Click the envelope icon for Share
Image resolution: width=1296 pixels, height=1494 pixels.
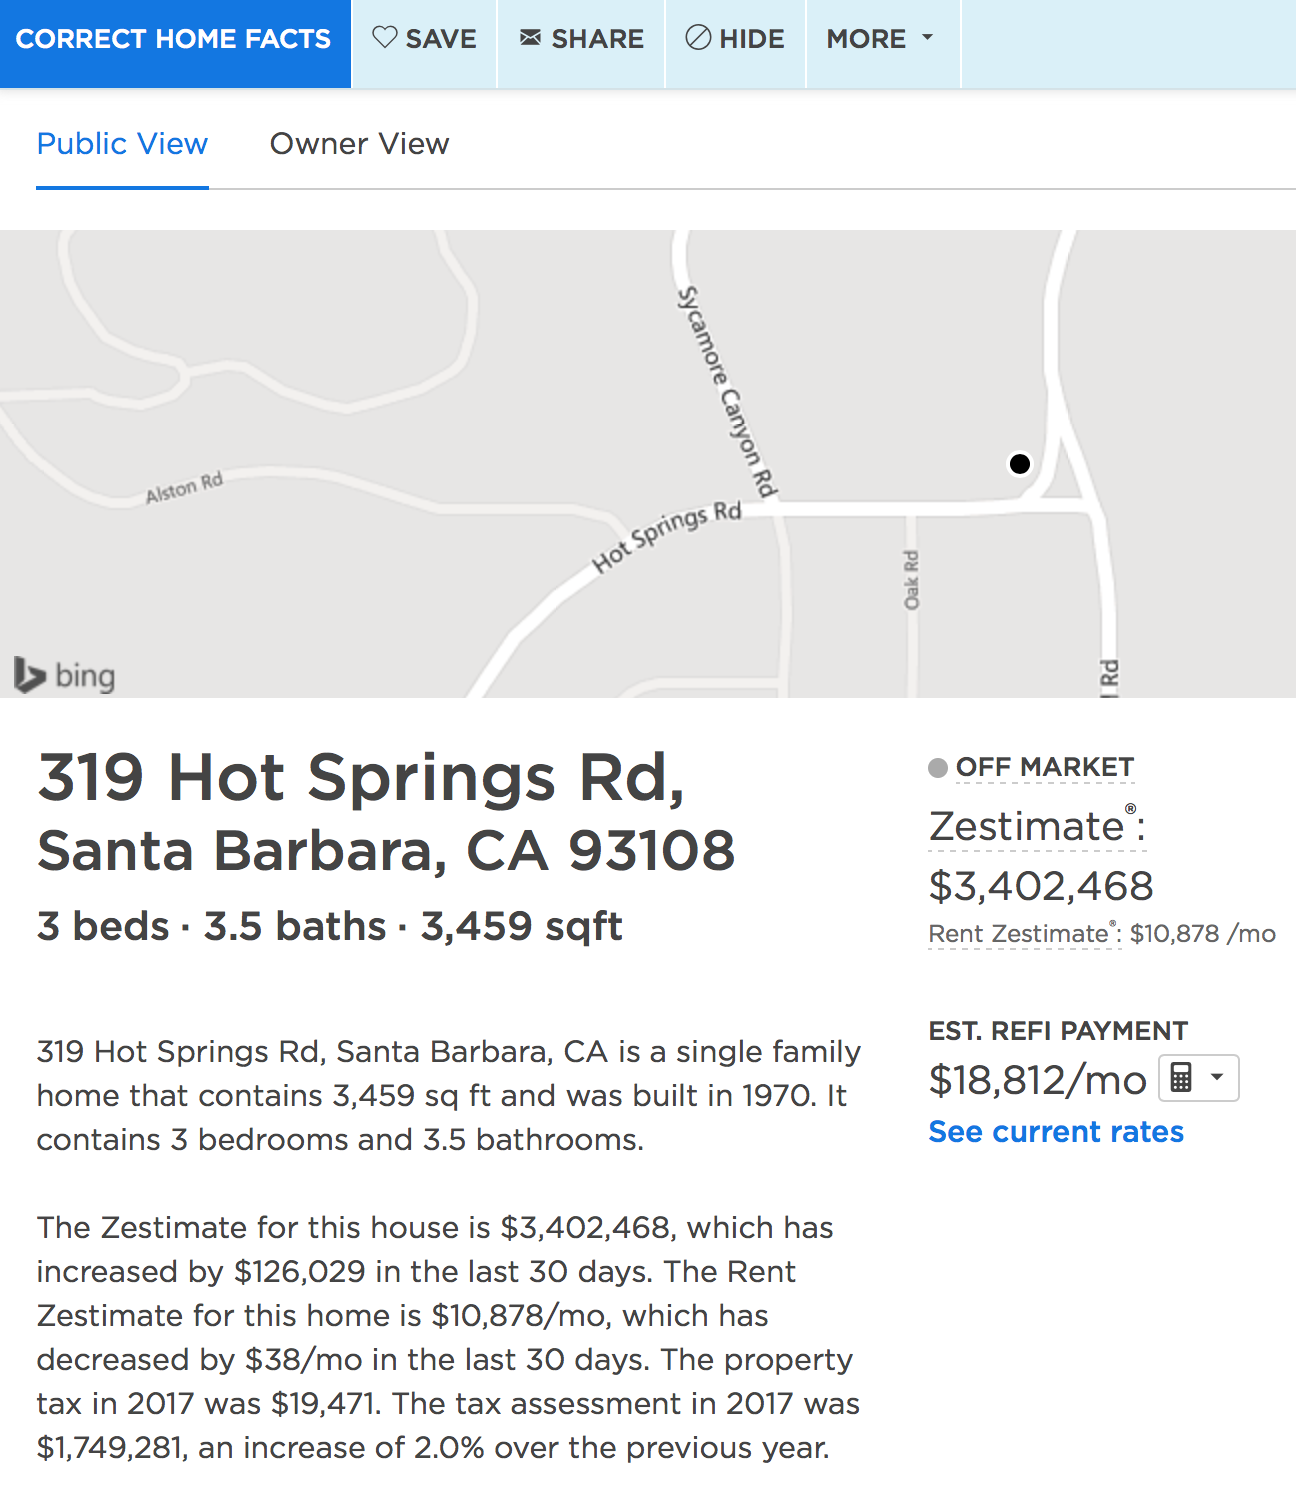530,38
